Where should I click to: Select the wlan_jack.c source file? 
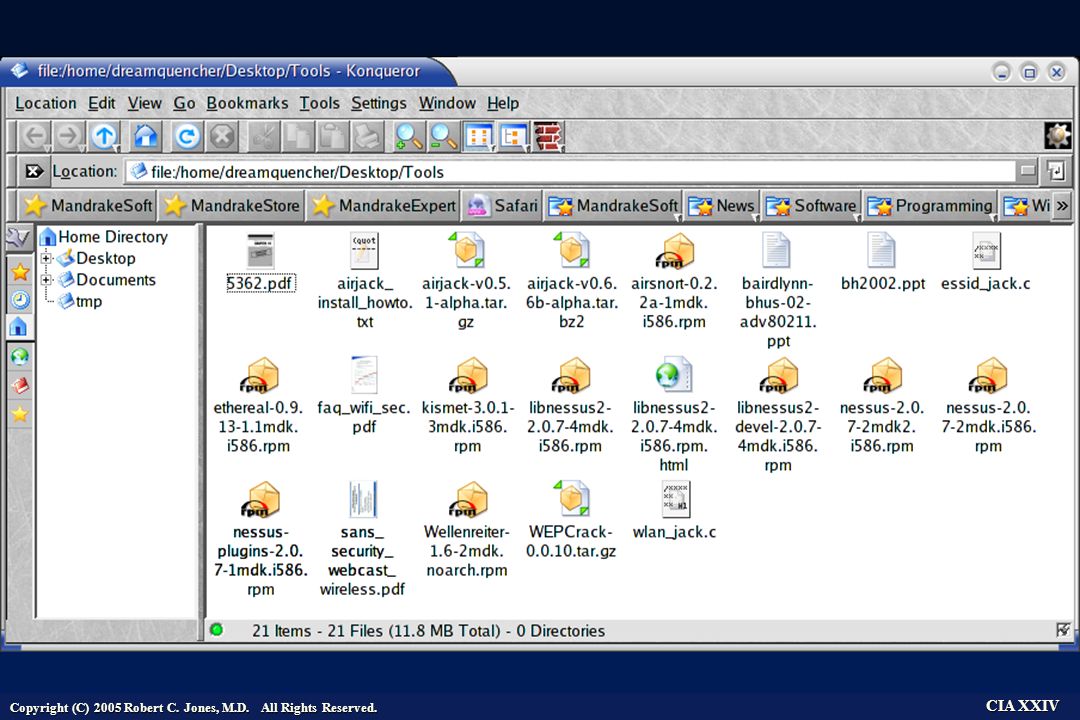674,511
